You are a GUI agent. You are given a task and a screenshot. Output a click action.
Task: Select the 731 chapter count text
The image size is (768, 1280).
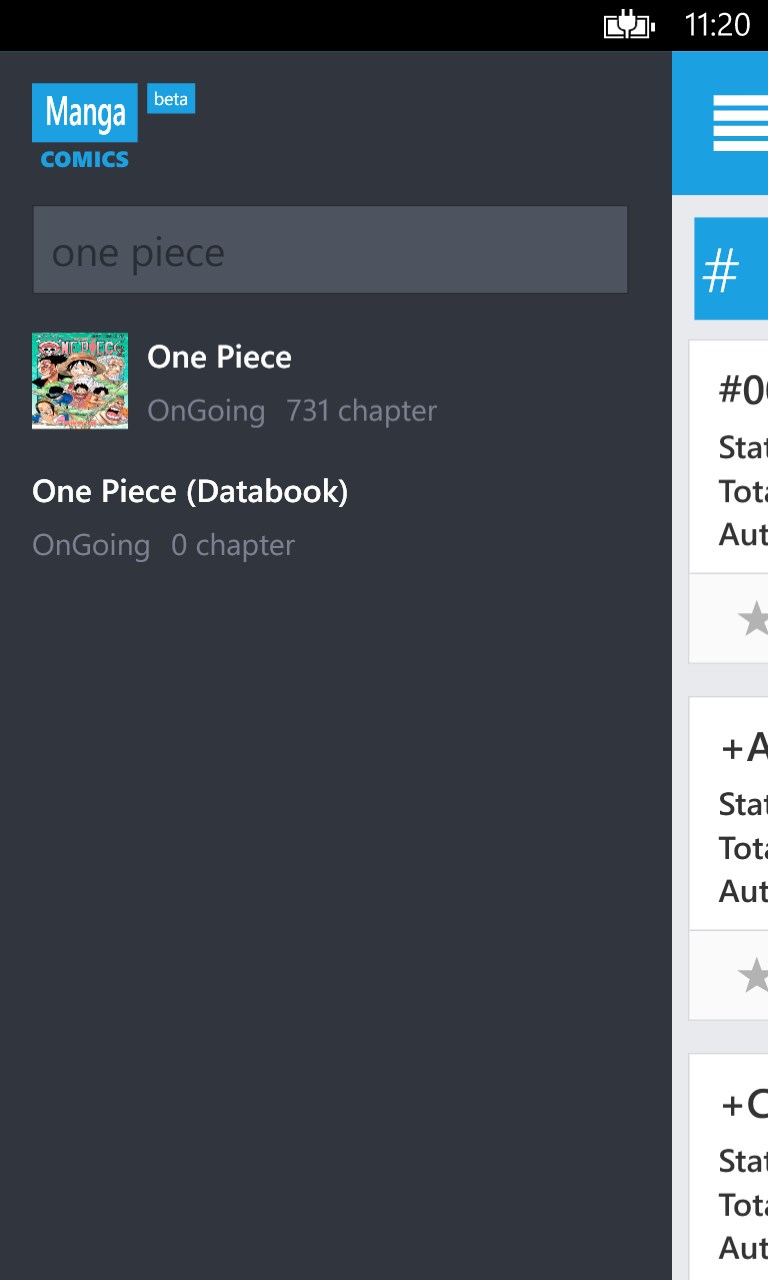point(362,411)
